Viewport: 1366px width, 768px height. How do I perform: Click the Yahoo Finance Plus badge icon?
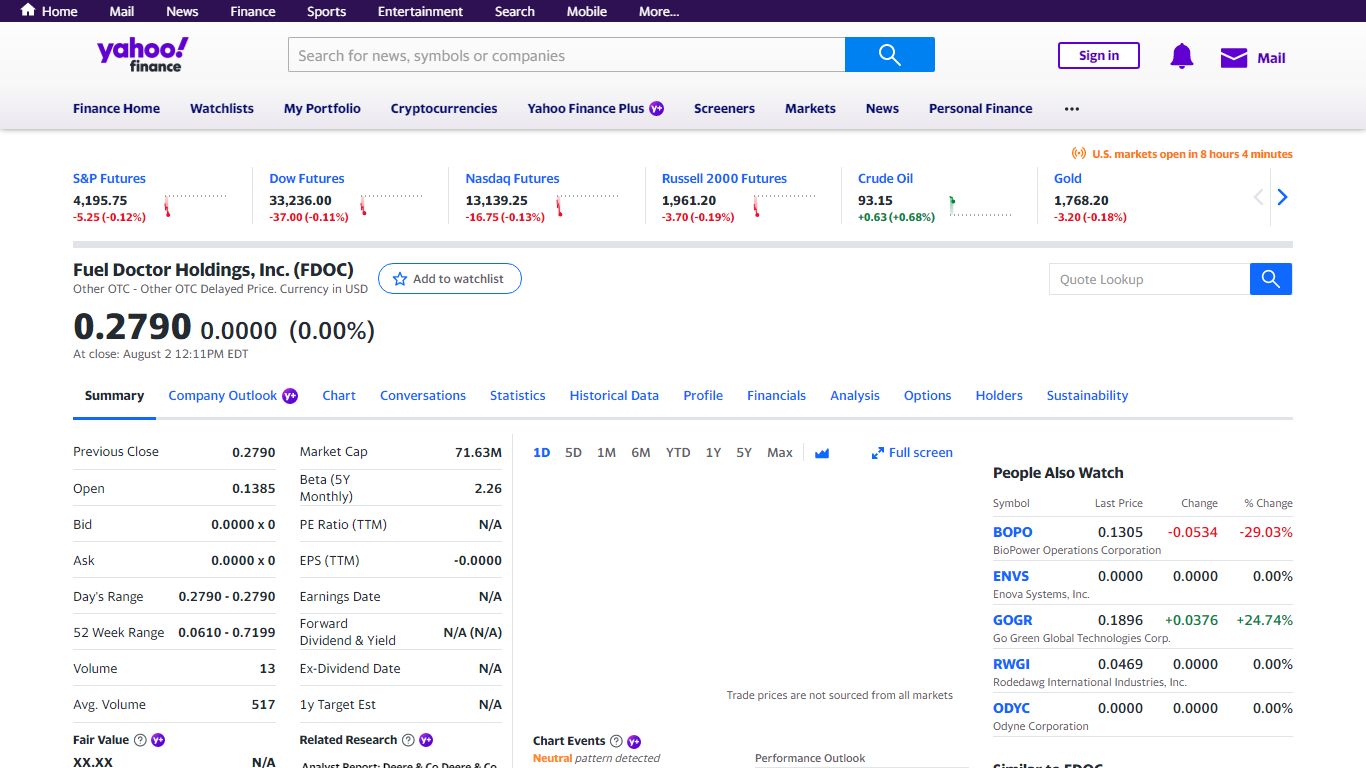click(x=656, y=108)
